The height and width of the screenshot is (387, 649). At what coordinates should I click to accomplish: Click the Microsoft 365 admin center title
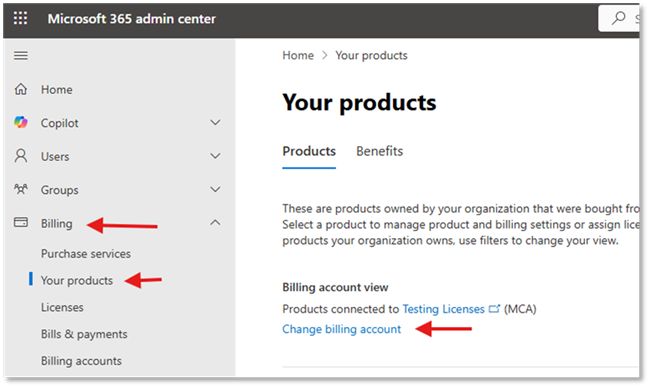(x=132, y=19)
